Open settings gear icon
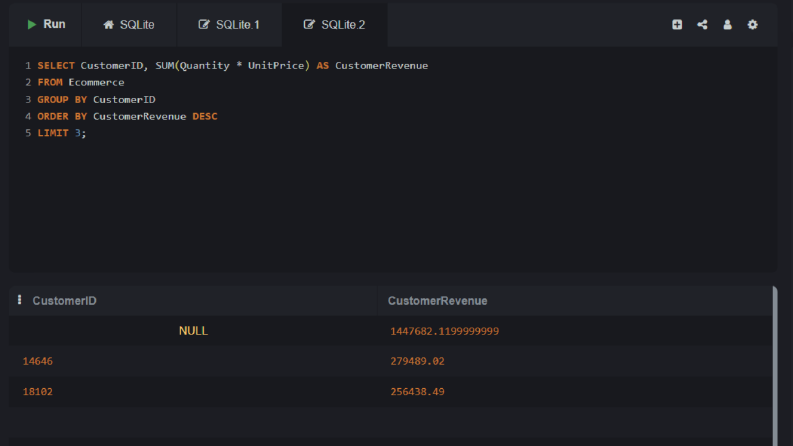 753,24
